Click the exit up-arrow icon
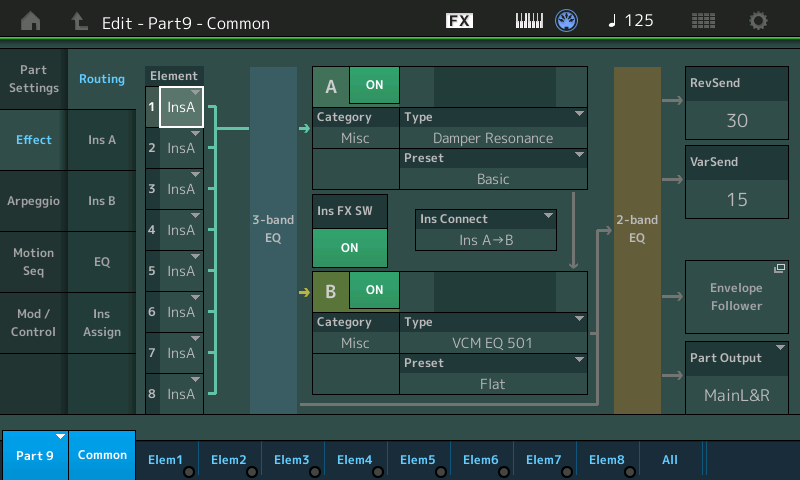This screenshot has height=480, width=800. [80, 21]
